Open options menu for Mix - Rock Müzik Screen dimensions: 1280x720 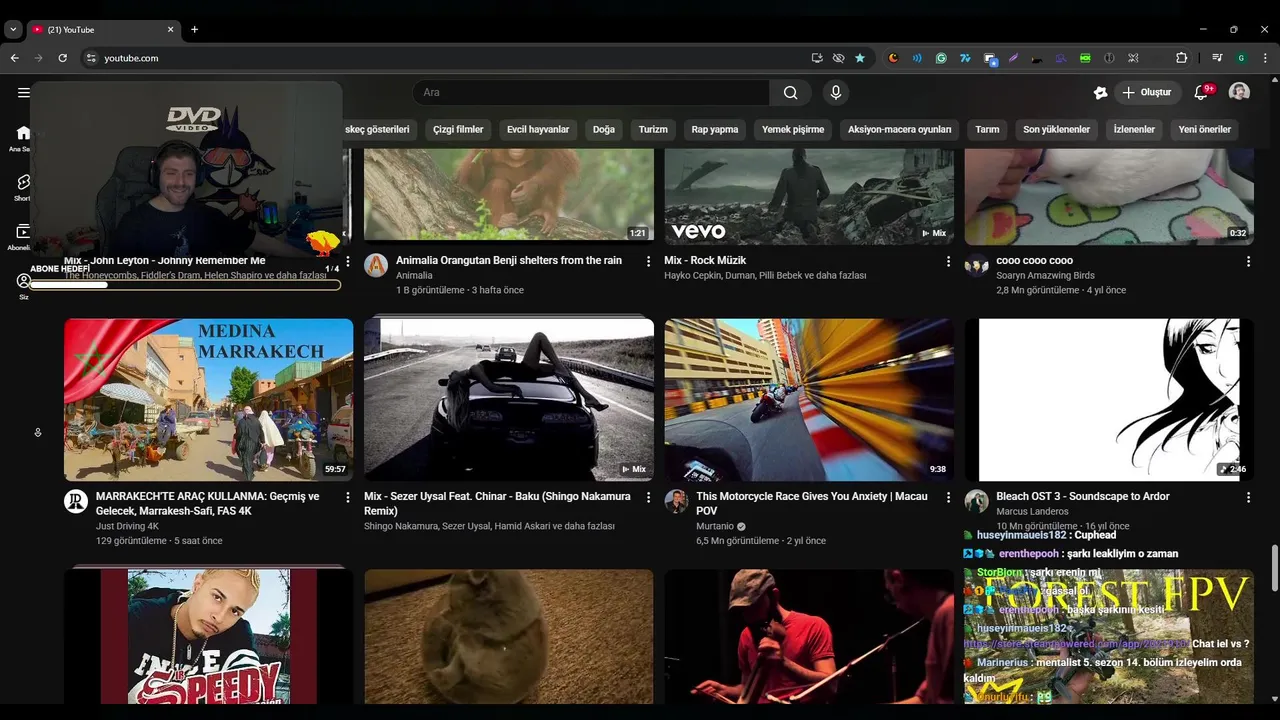click(948, 261)
